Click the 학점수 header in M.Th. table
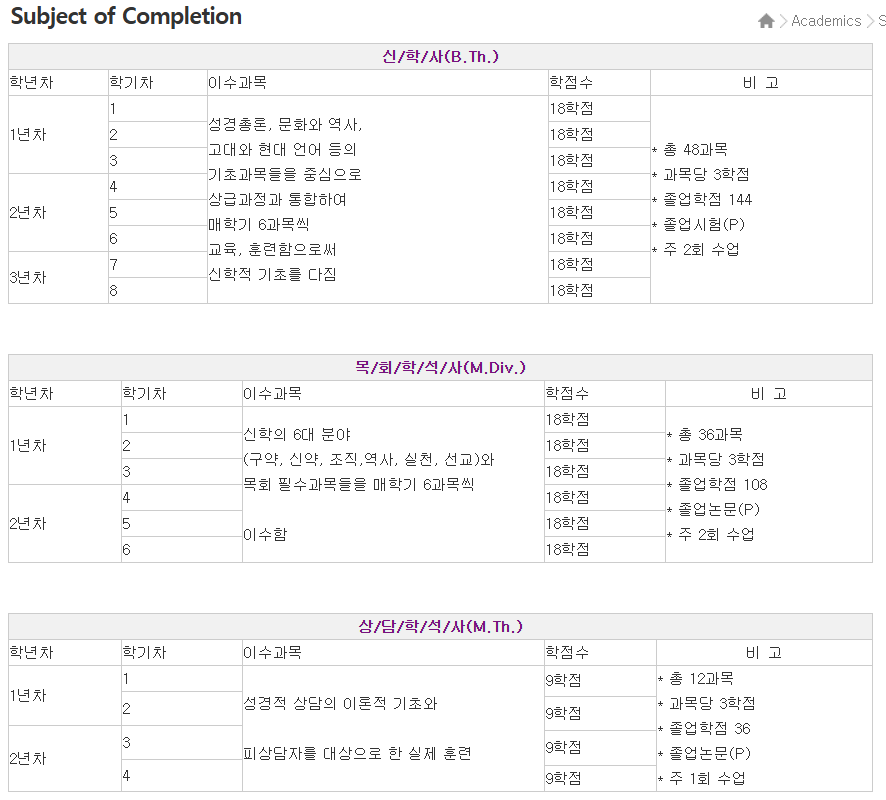Viewport: 886px width, 800px height. pyautogui.click(x=566, y=653)
